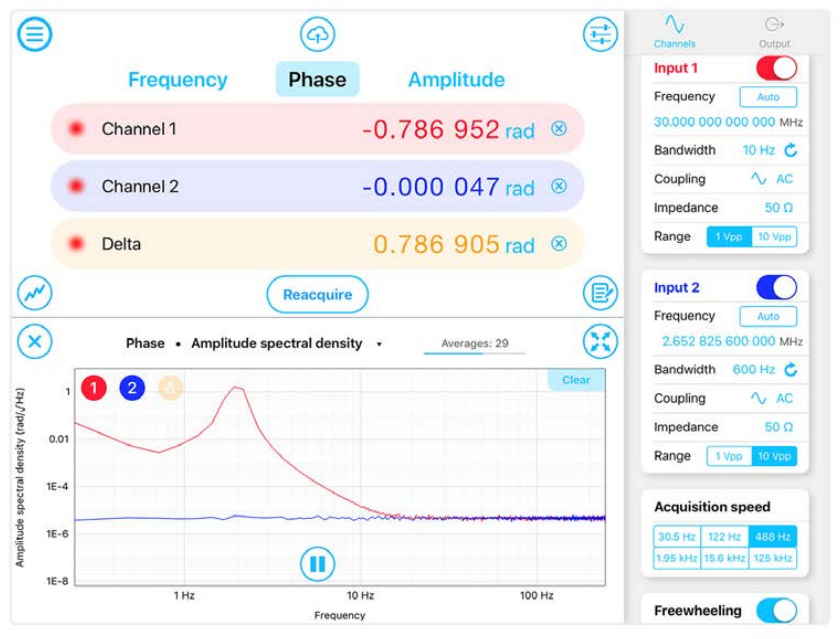The width and height of the screenshot is (840, 639).
Task: Change Input 2 coupling sine icon
Action: click(x=758, y=399)
